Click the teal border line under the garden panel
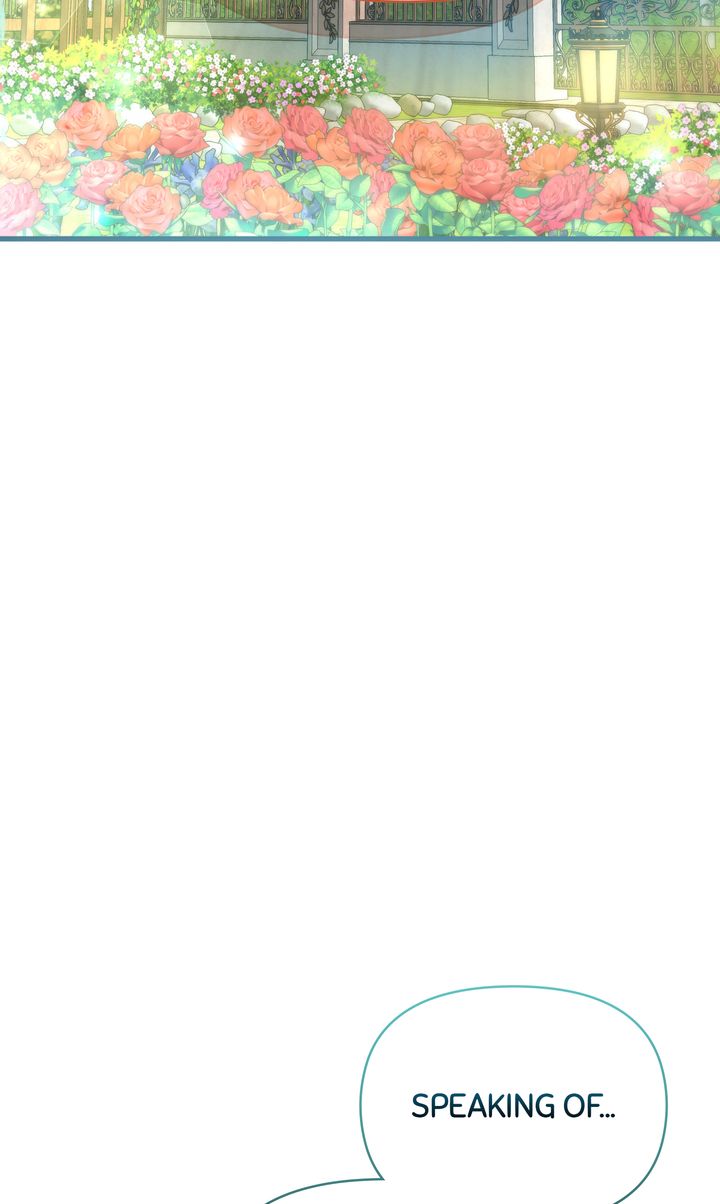The image size is (720, 1204). [x=360, y=239]
